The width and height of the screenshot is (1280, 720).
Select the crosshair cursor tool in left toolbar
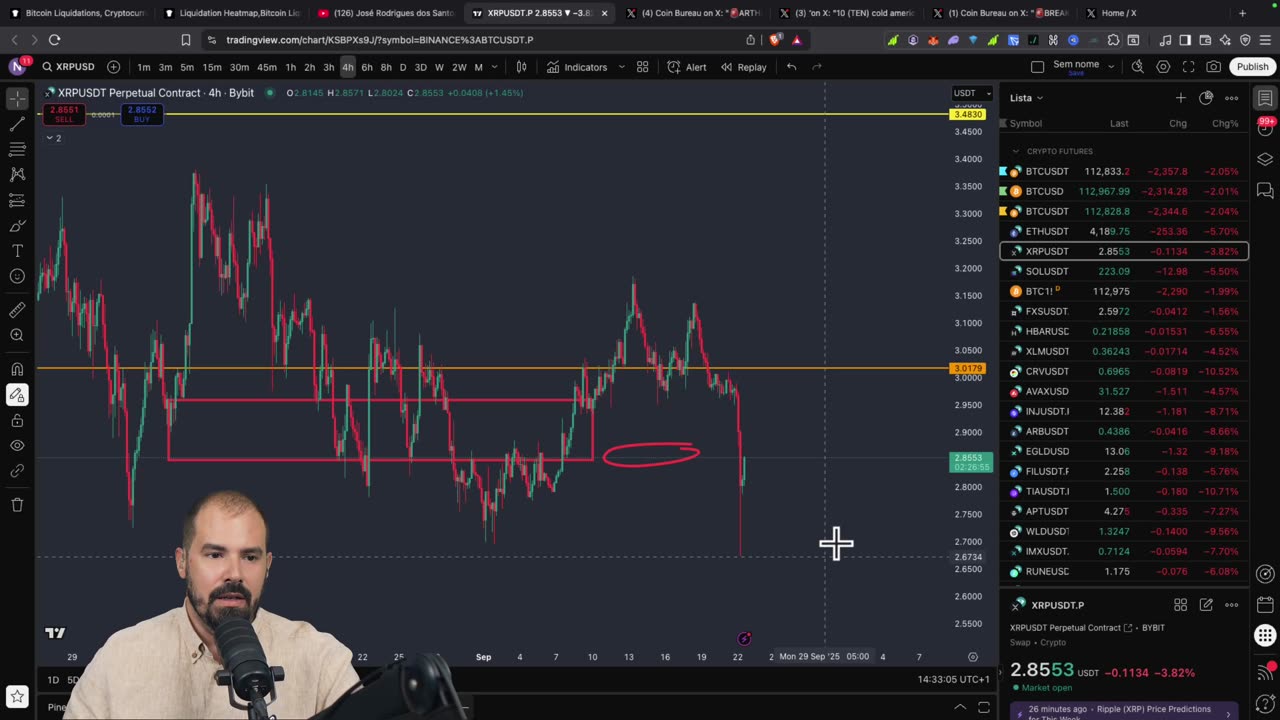pos(17,99)
